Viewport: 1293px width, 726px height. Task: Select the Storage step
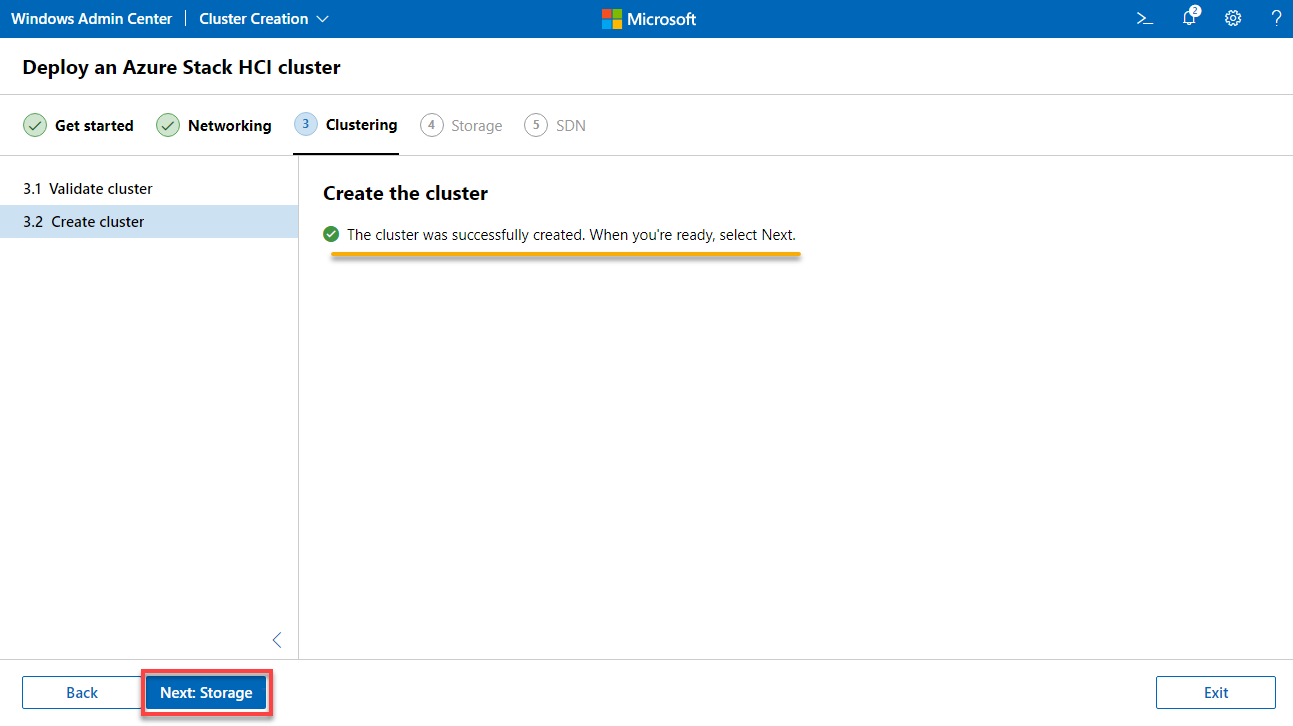[x=461, y=125]
